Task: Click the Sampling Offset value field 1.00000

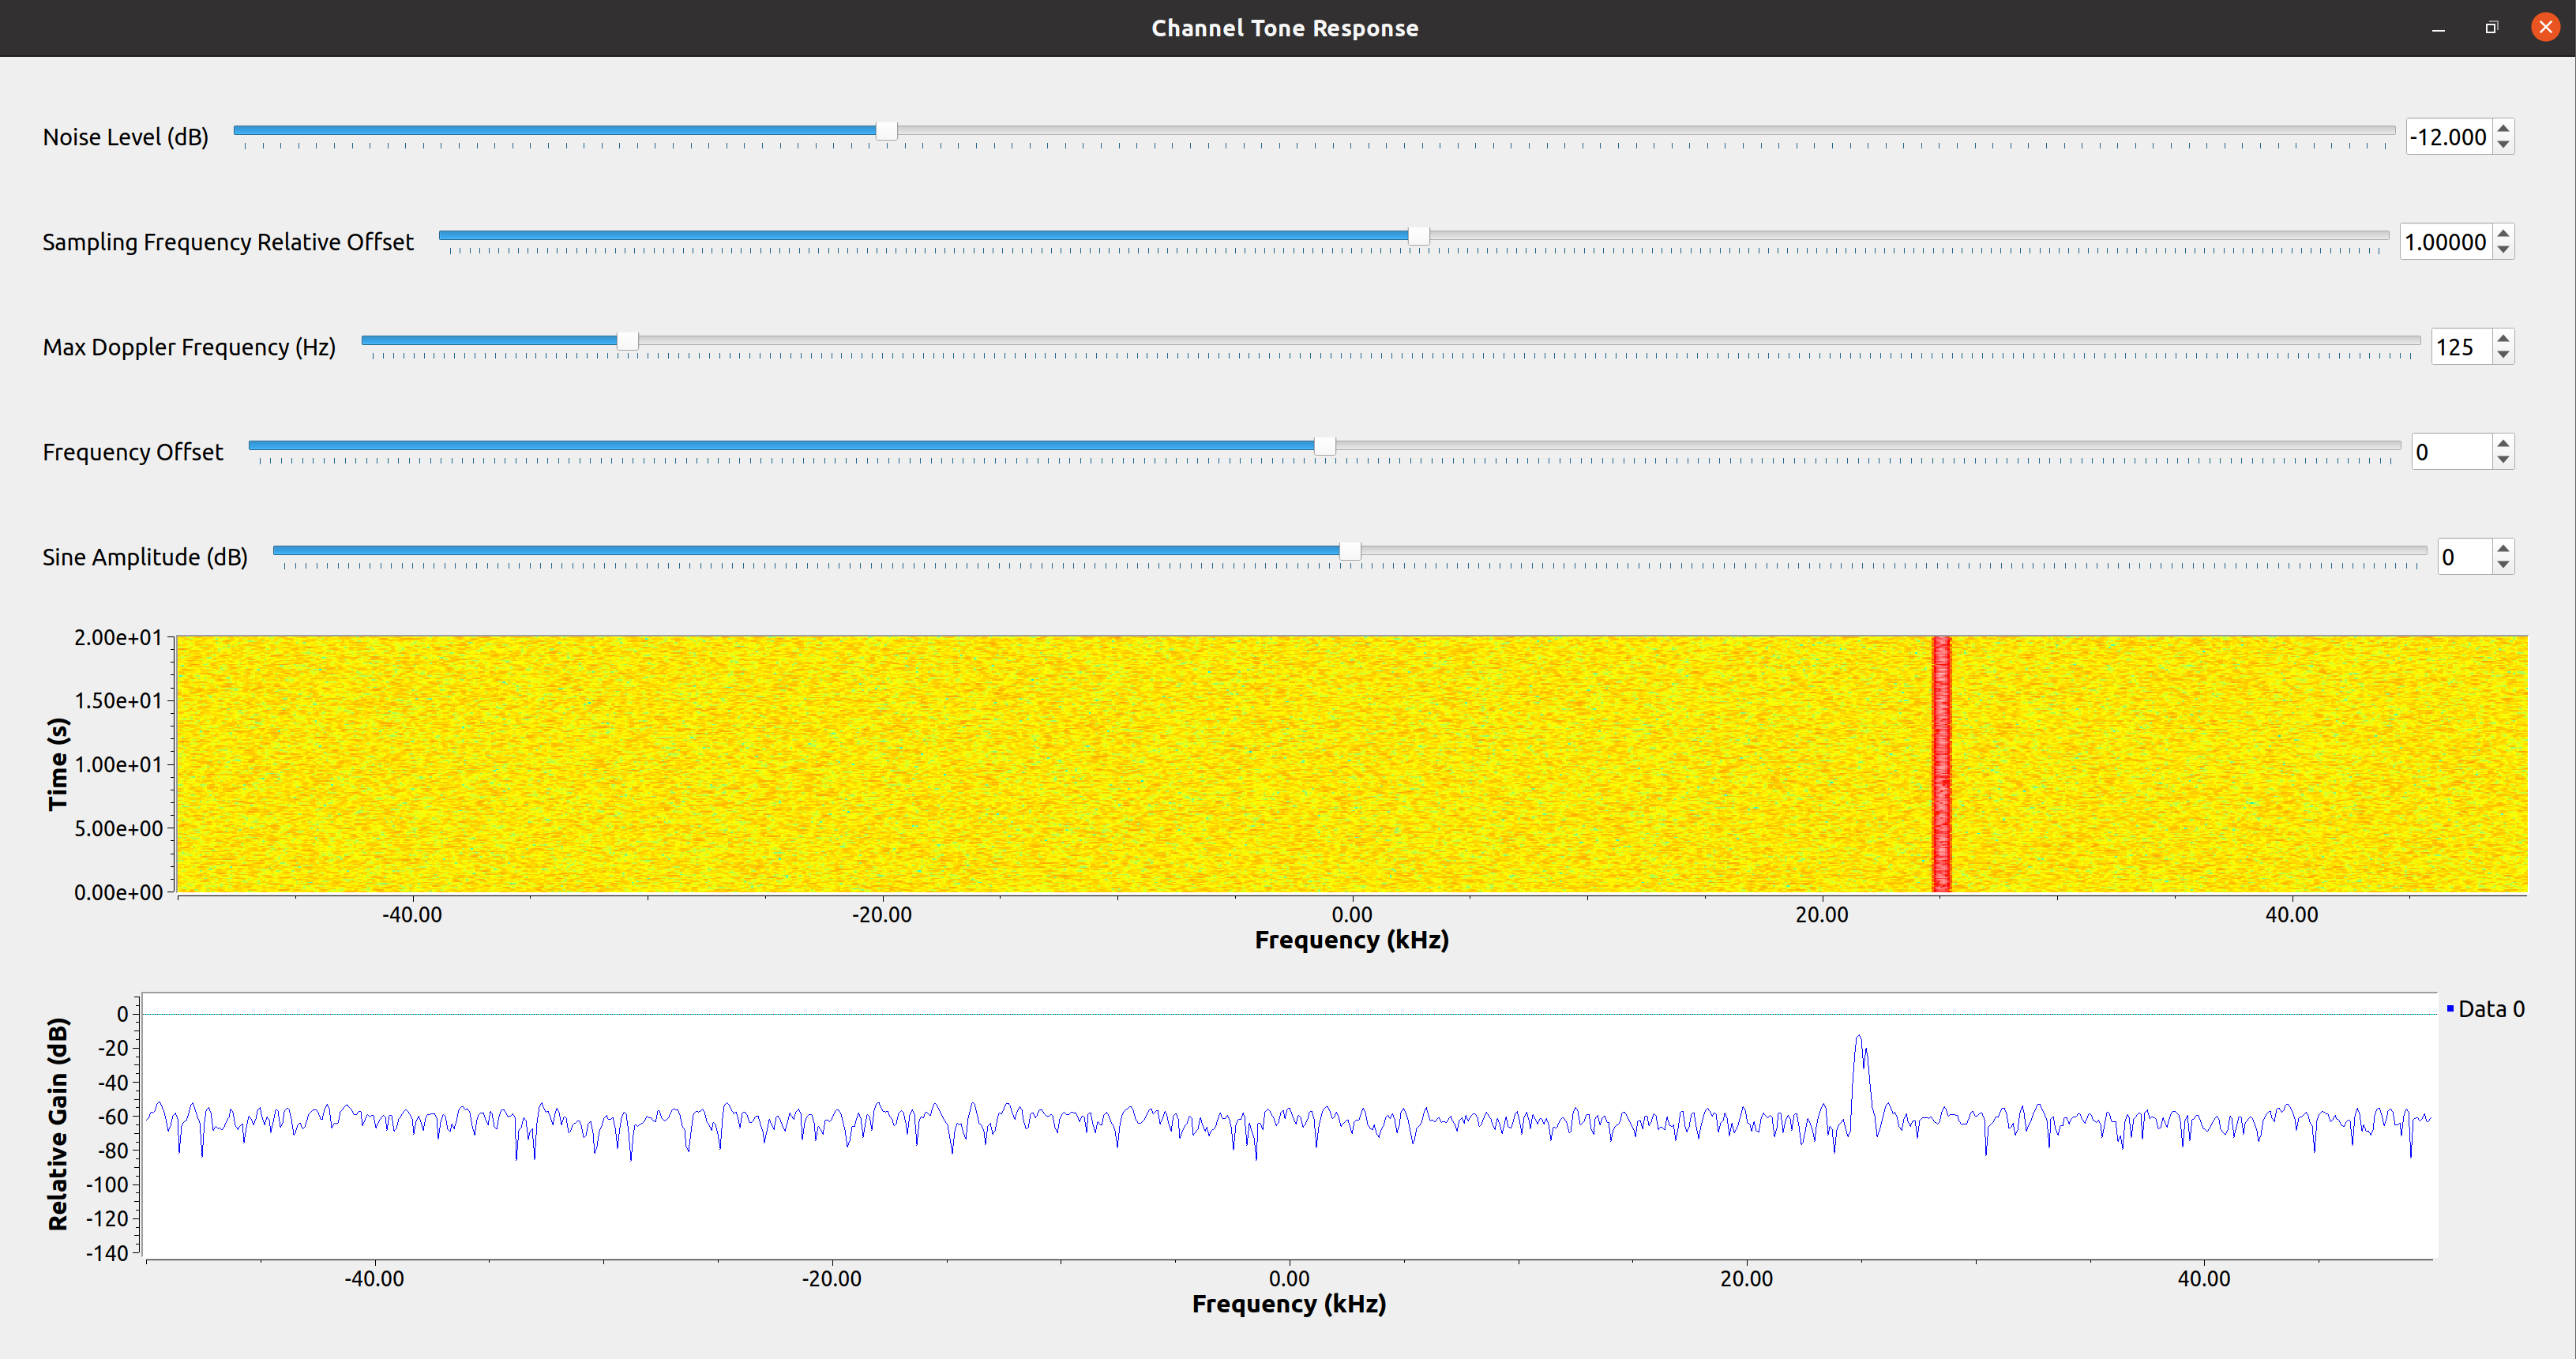Action: click(2445, 242)
